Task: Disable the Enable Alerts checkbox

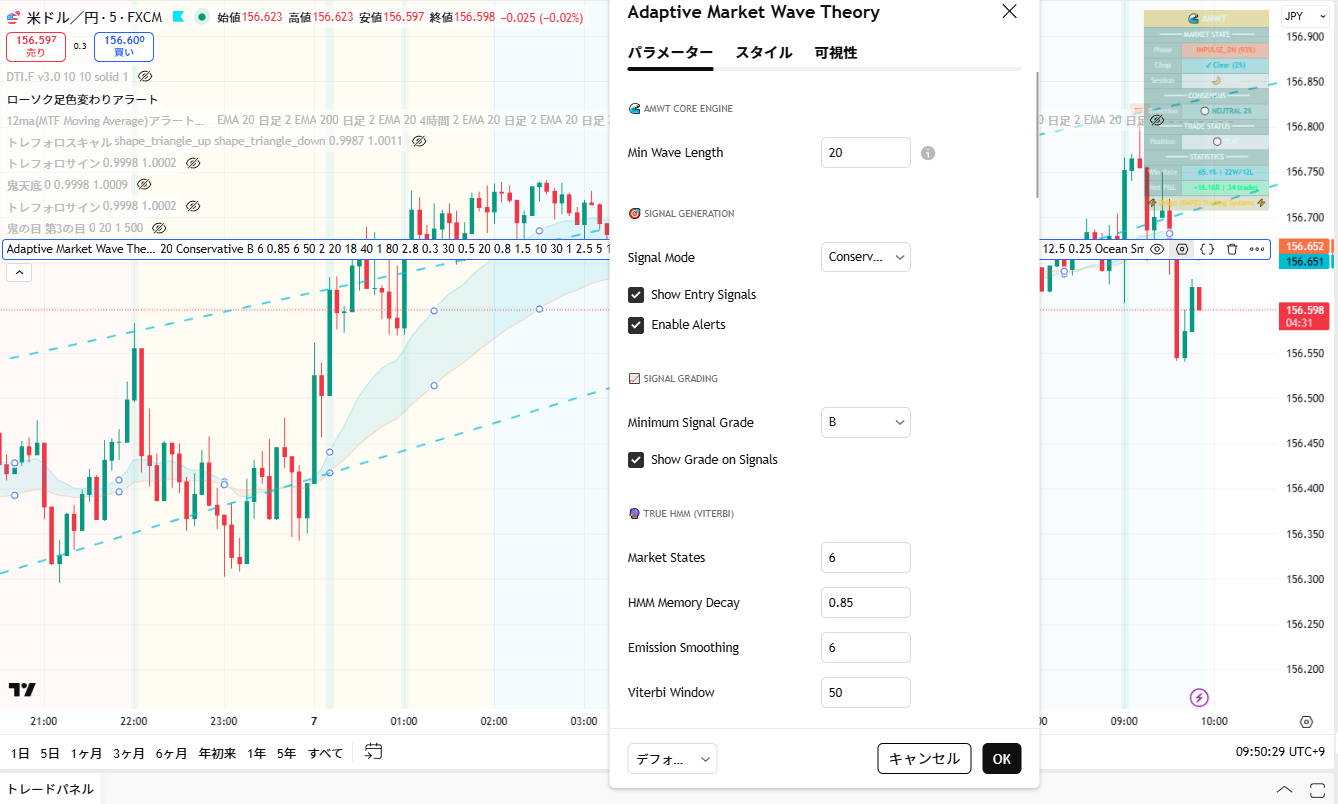Action: pos(636,325)
